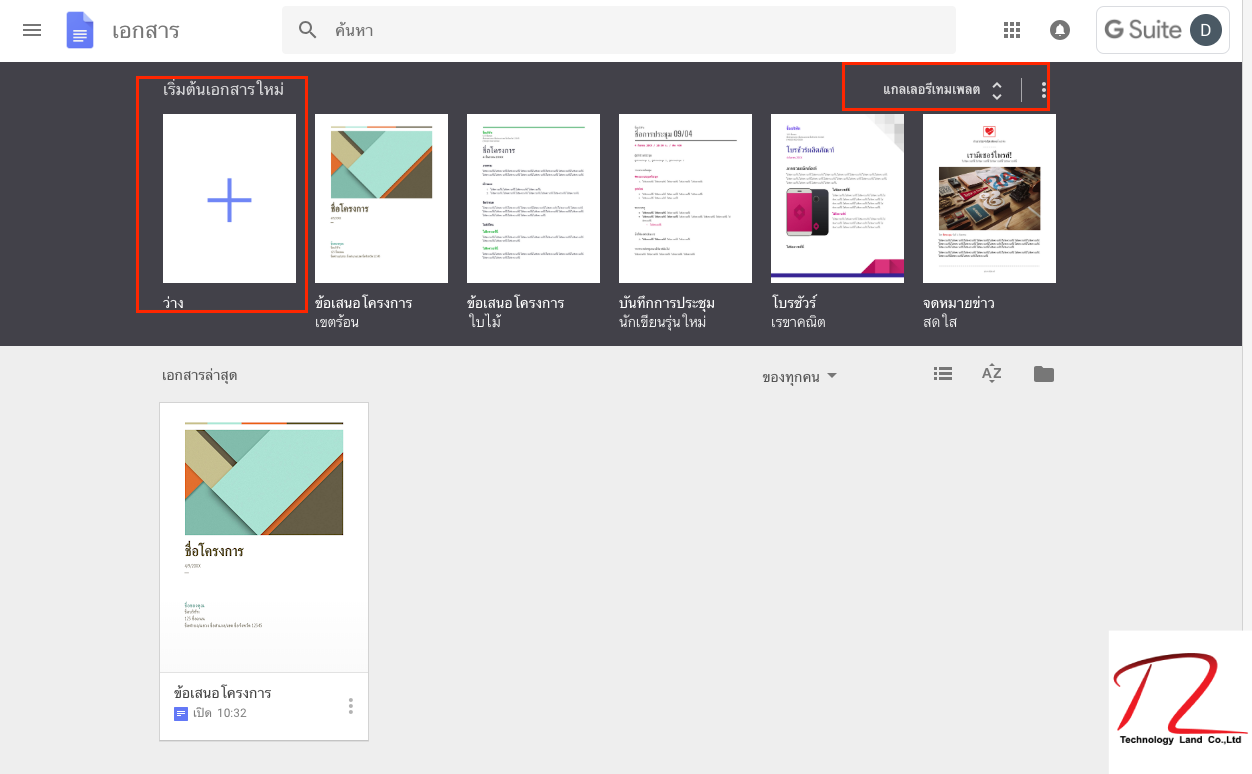Switch to list view
This screenshot has width=1252, height=774.
tap(942, 374)
